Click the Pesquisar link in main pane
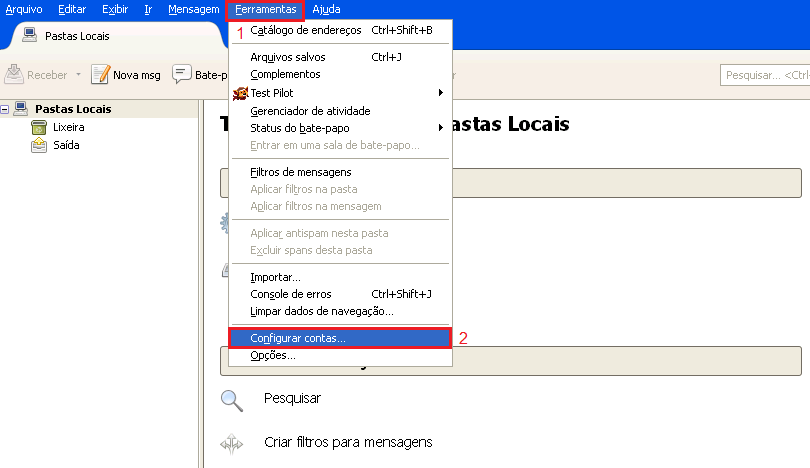This screenshot has width=810, height=468. click(292, 398)
